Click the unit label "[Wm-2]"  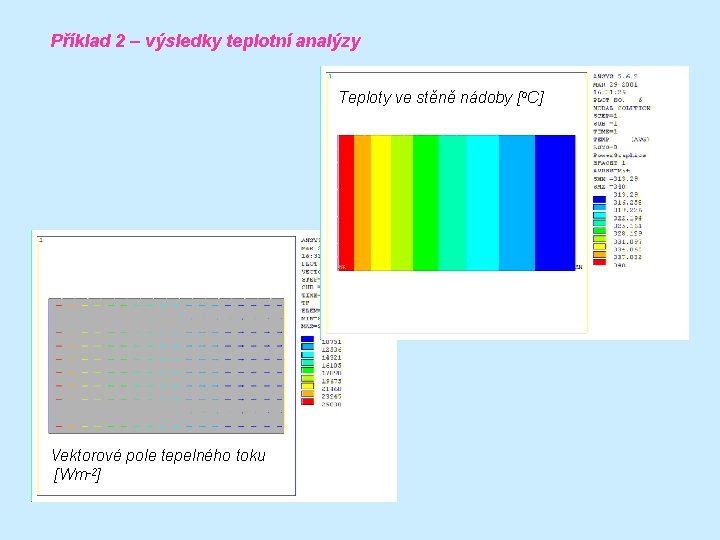tap(77, 474)
